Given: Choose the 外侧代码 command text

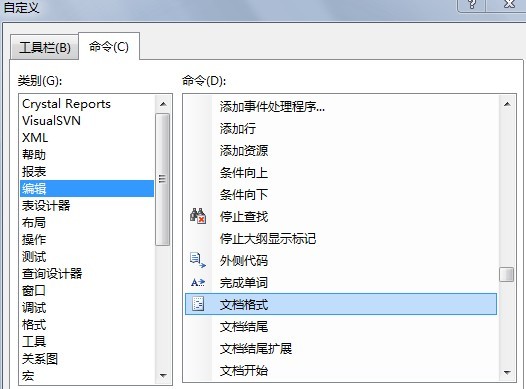Looking at the screenshot, I should click(x=244, y=261).
